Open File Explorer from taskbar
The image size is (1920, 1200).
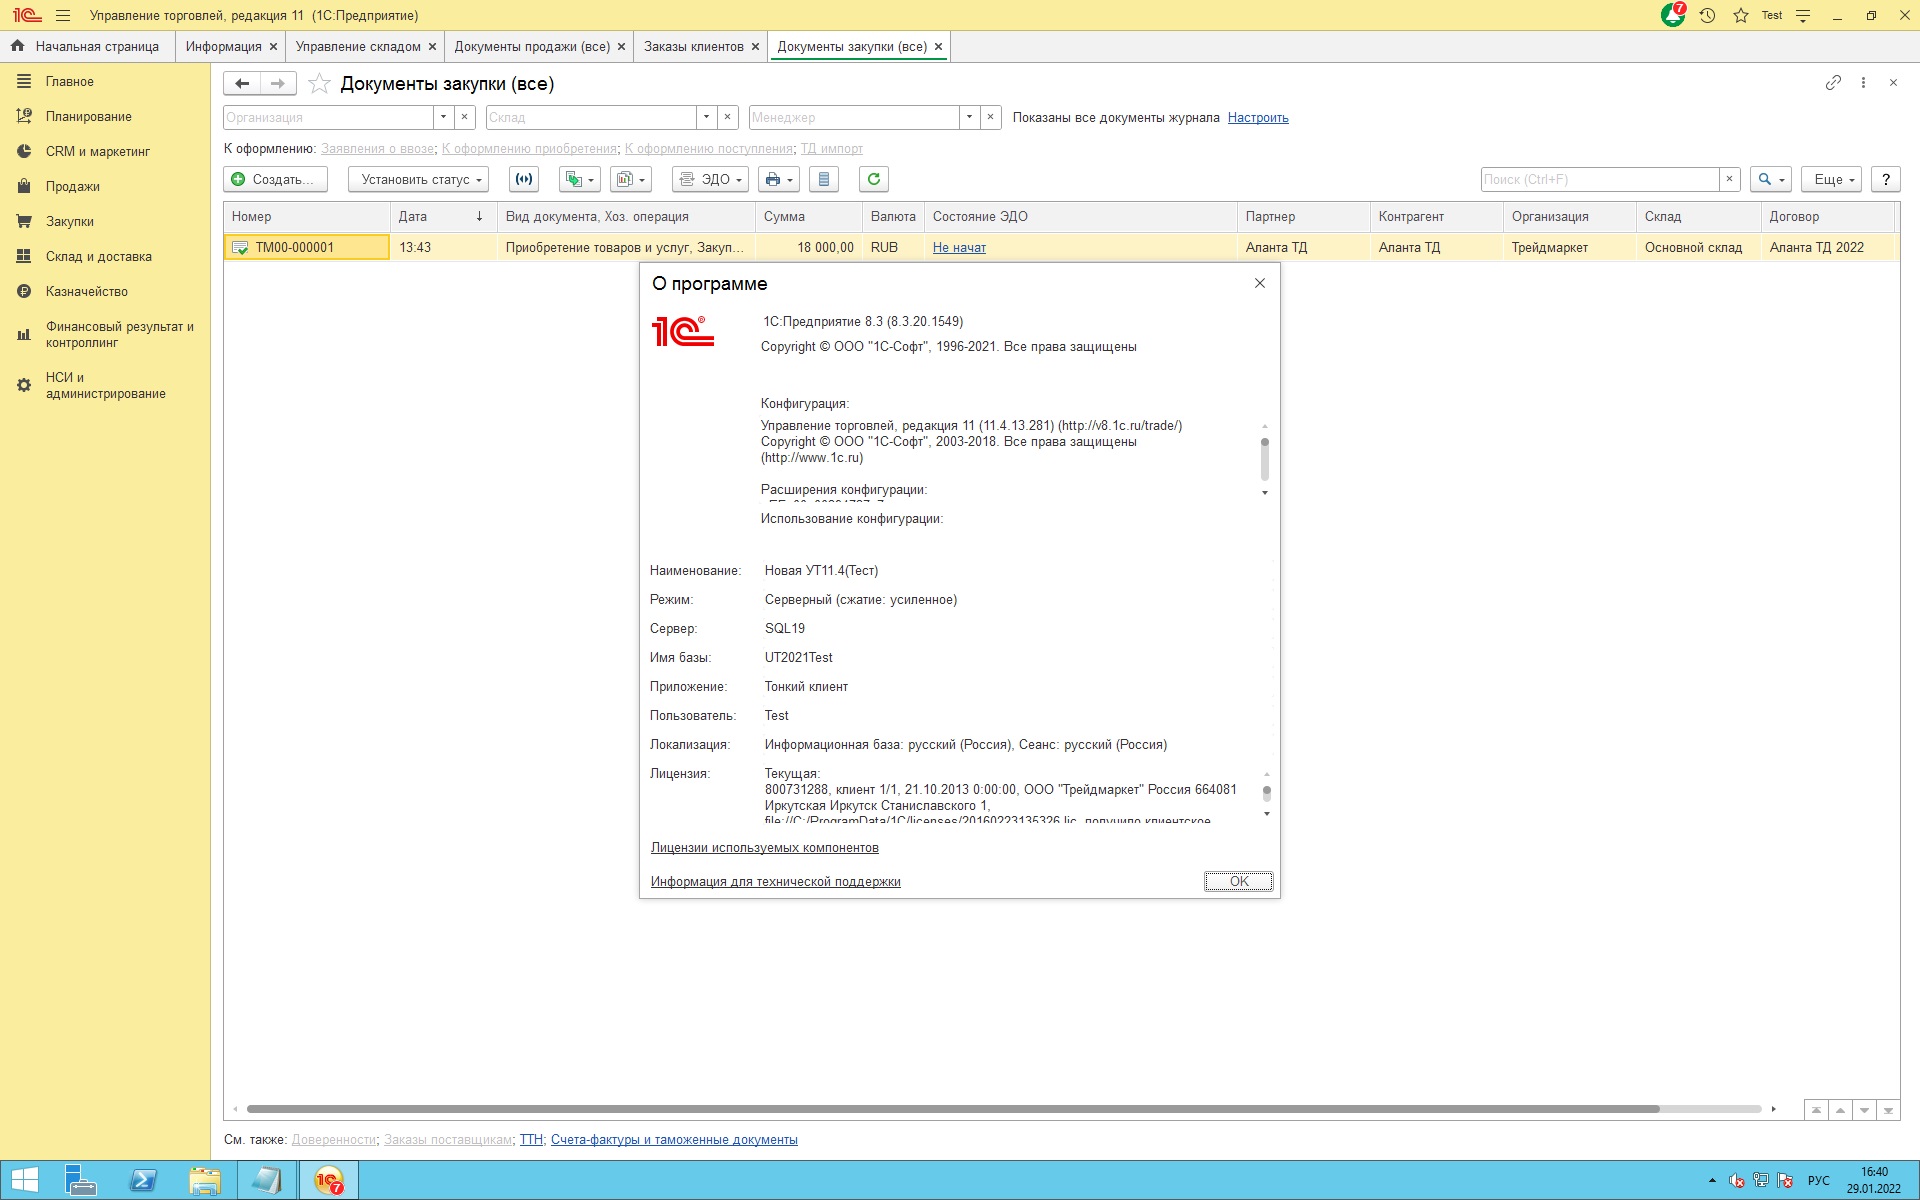tap(205, 1181)
